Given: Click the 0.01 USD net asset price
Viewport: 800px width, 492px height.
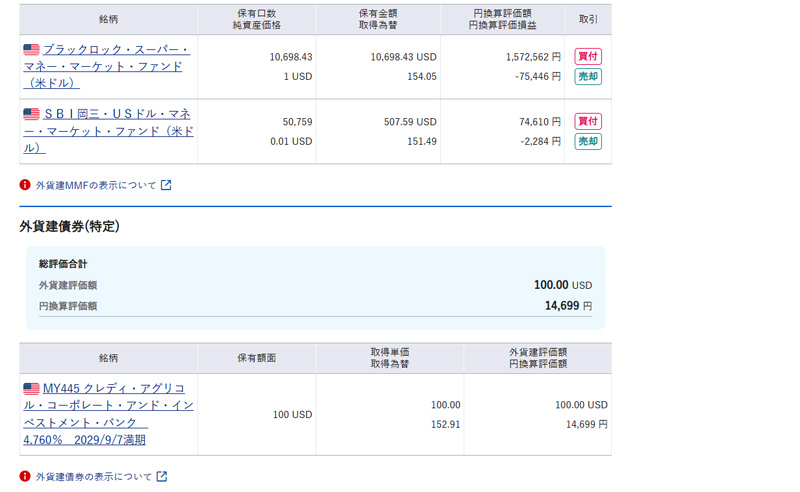Looking at the screenshot, I should pos(291,141).
